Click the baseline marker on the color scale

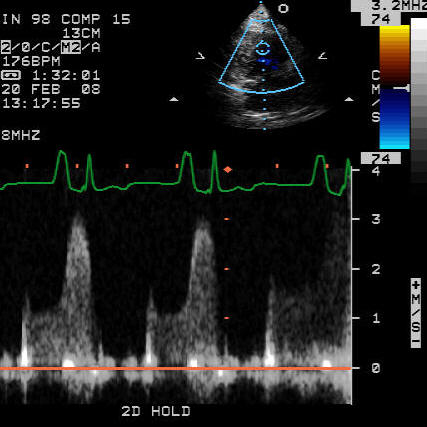click(402, 88)
